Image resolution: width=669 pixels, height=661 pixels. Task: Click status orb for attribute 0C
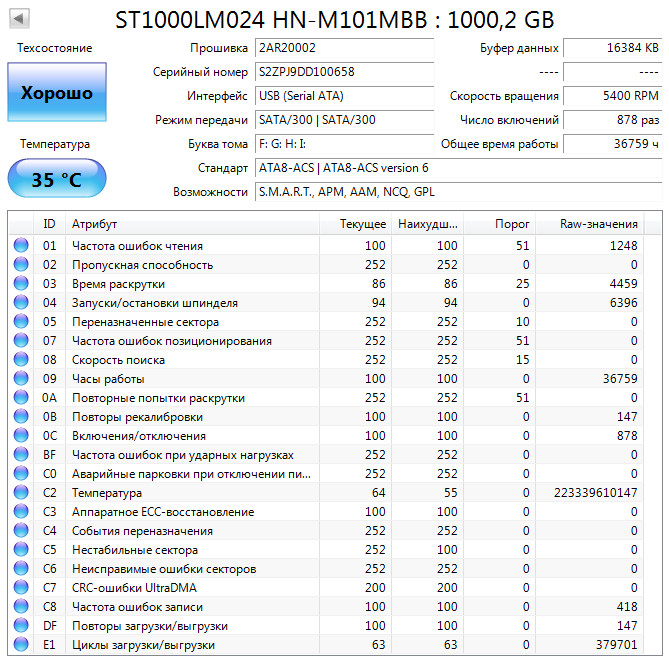pyautogui.click(x=21, y=435)
